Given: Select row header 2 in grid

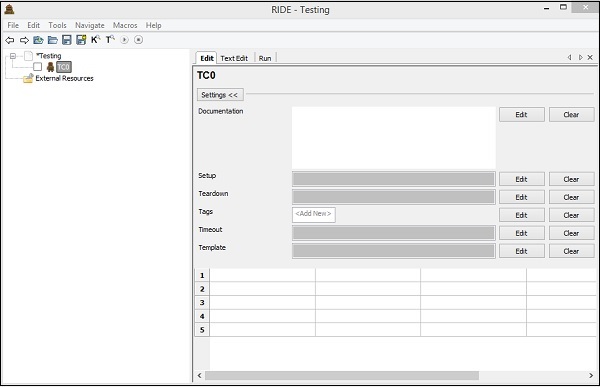Looking at the screenshot, I should click(x=202, y=289).
